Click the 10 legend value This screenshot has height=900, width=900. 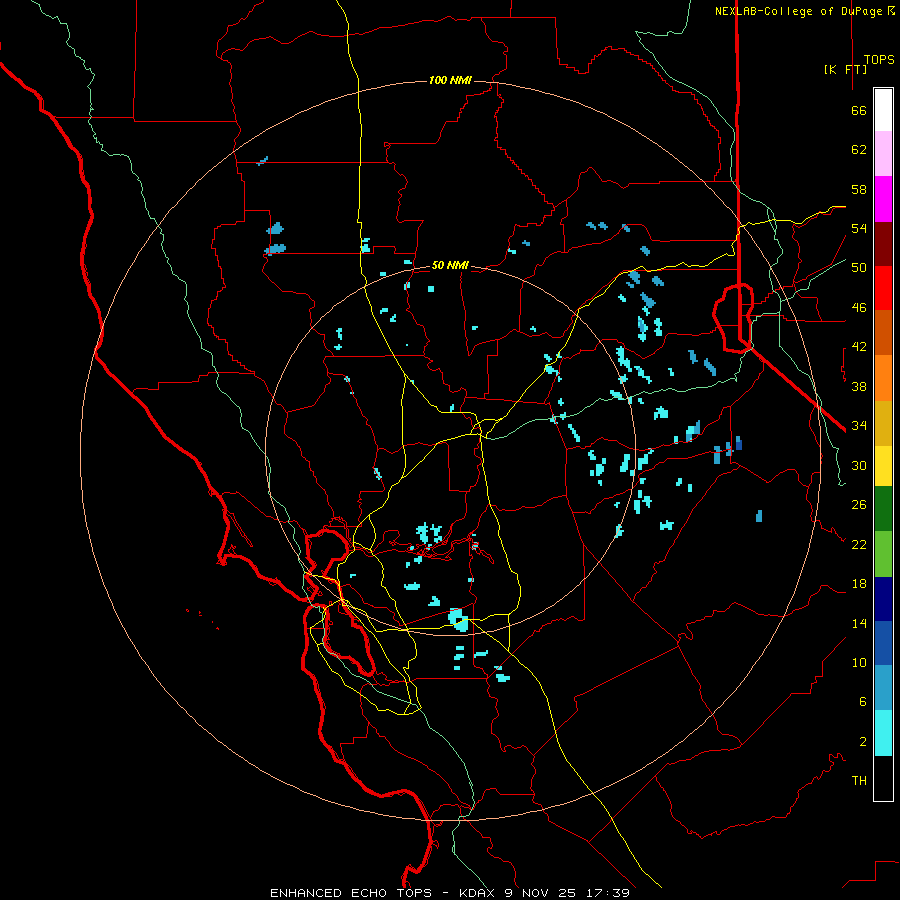coord(859,662)
